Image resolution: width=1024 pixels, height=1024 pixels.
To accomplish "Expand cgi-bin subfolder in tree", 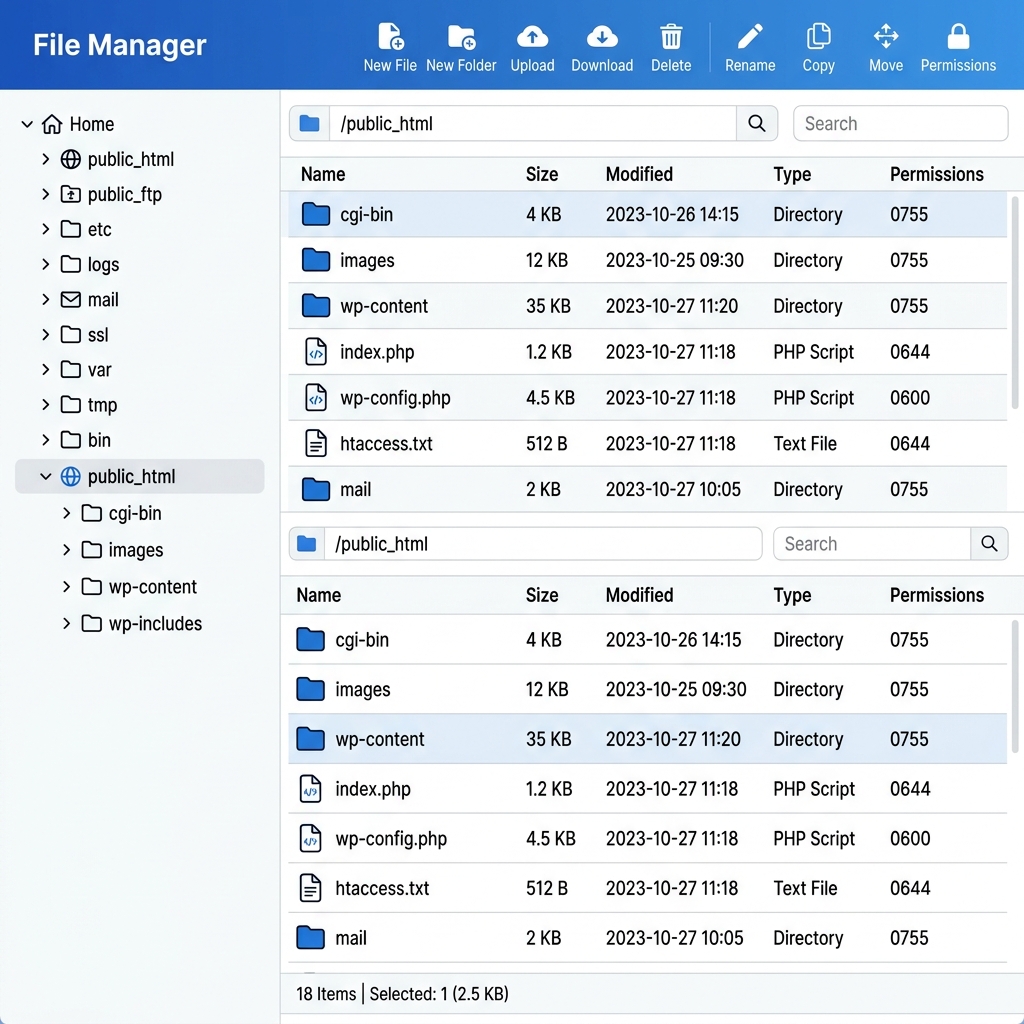I will point(66,513).
